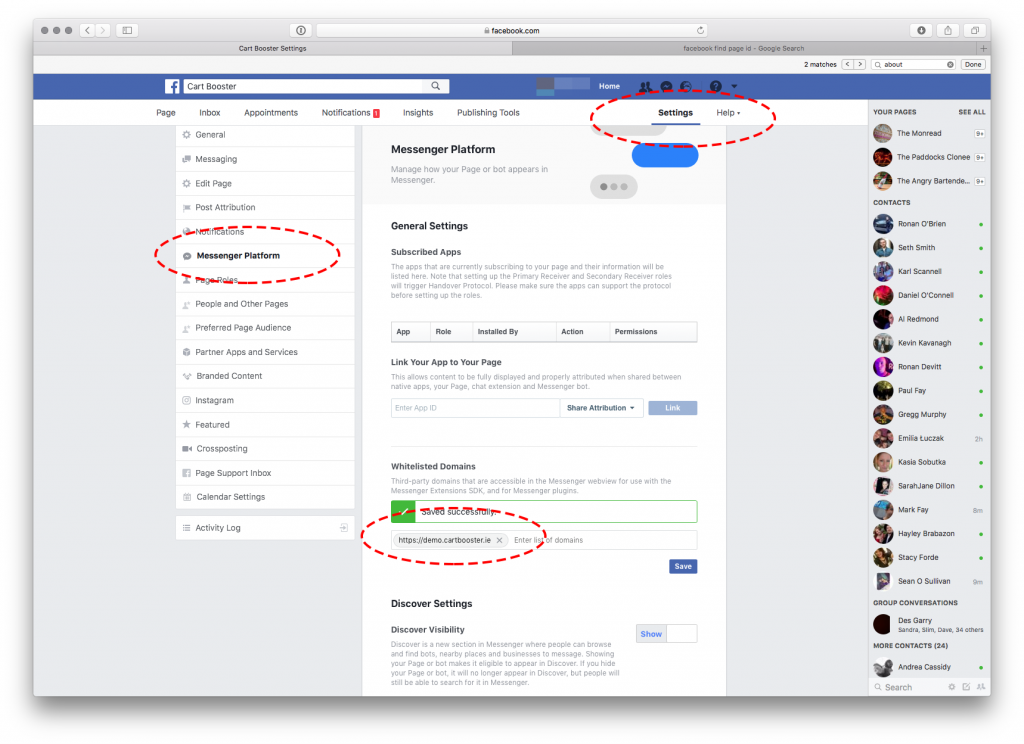Open the Activity Log link

(x=265, y=528)
